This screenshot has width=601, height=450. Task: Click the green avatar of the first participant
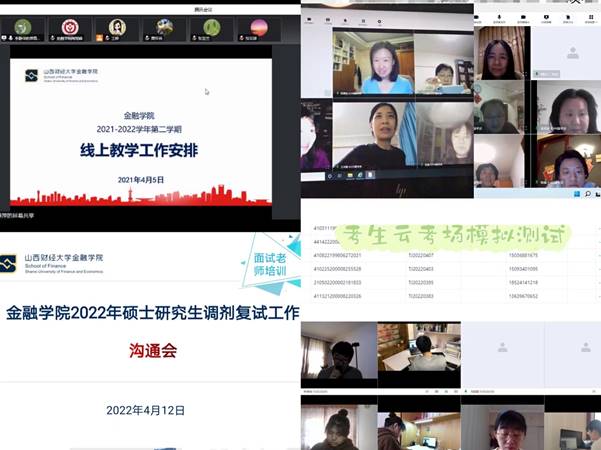click(x=23, y=26)
